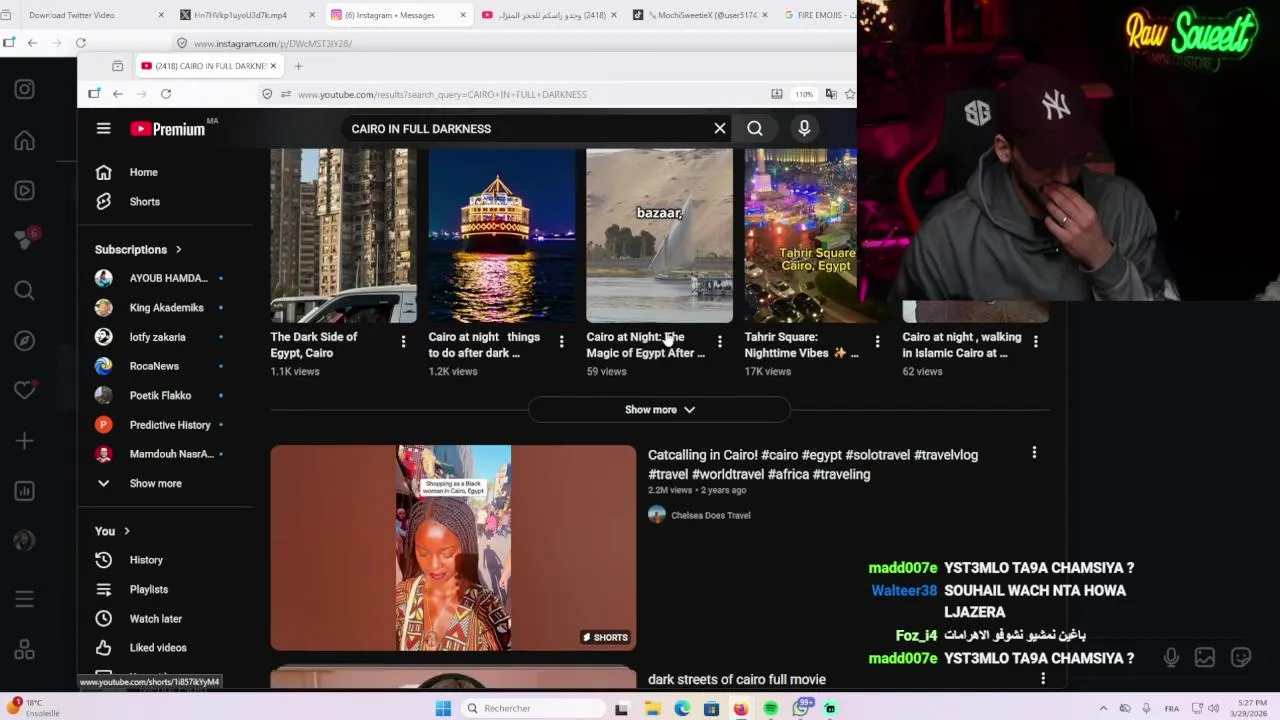
Task: Open Instagram search magnifier icon
Action: pyautogui.click(x=25, y=290)
